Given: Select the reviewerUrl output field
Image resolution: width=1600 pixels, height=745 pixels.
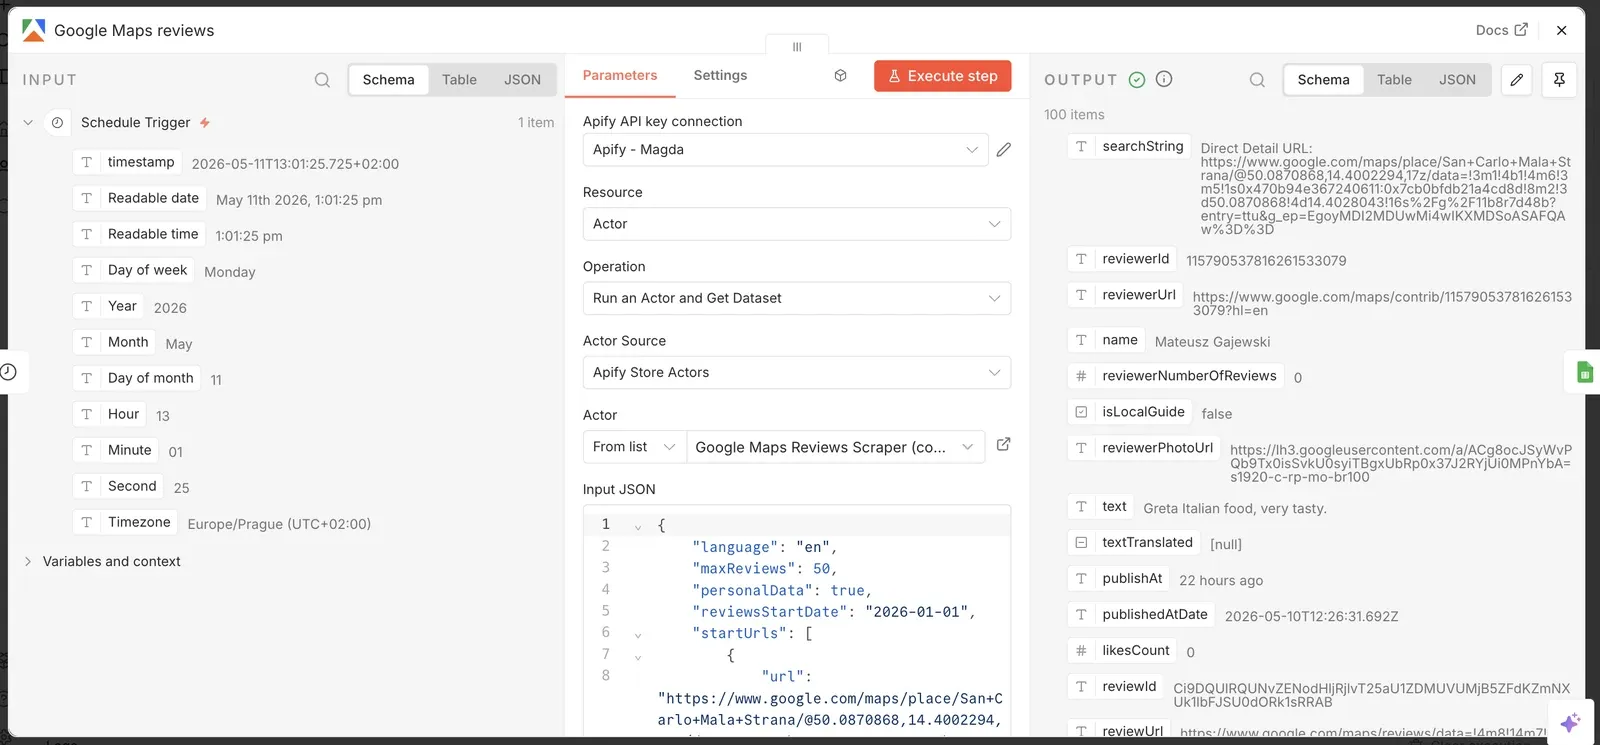Looking at the screenshot, I should tap(1125, 295).
